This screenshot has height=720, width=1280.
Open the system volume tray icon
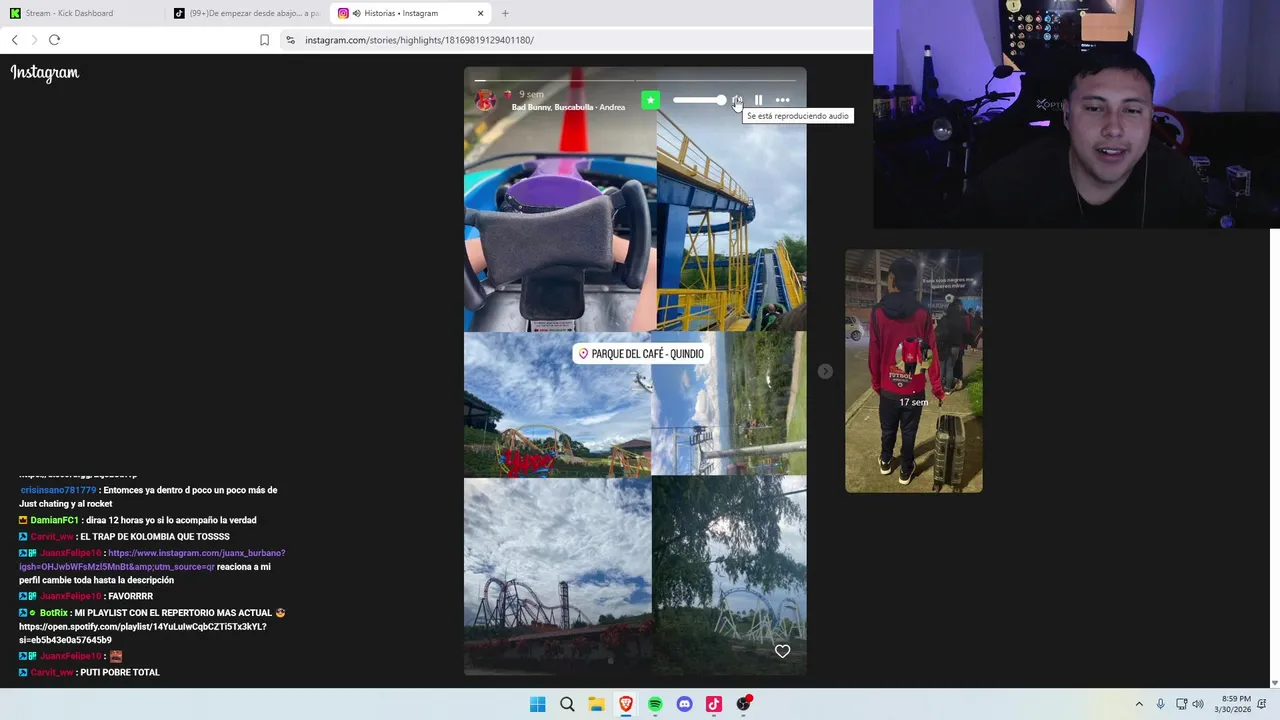pyautogui.click(x=1198, y=704)
